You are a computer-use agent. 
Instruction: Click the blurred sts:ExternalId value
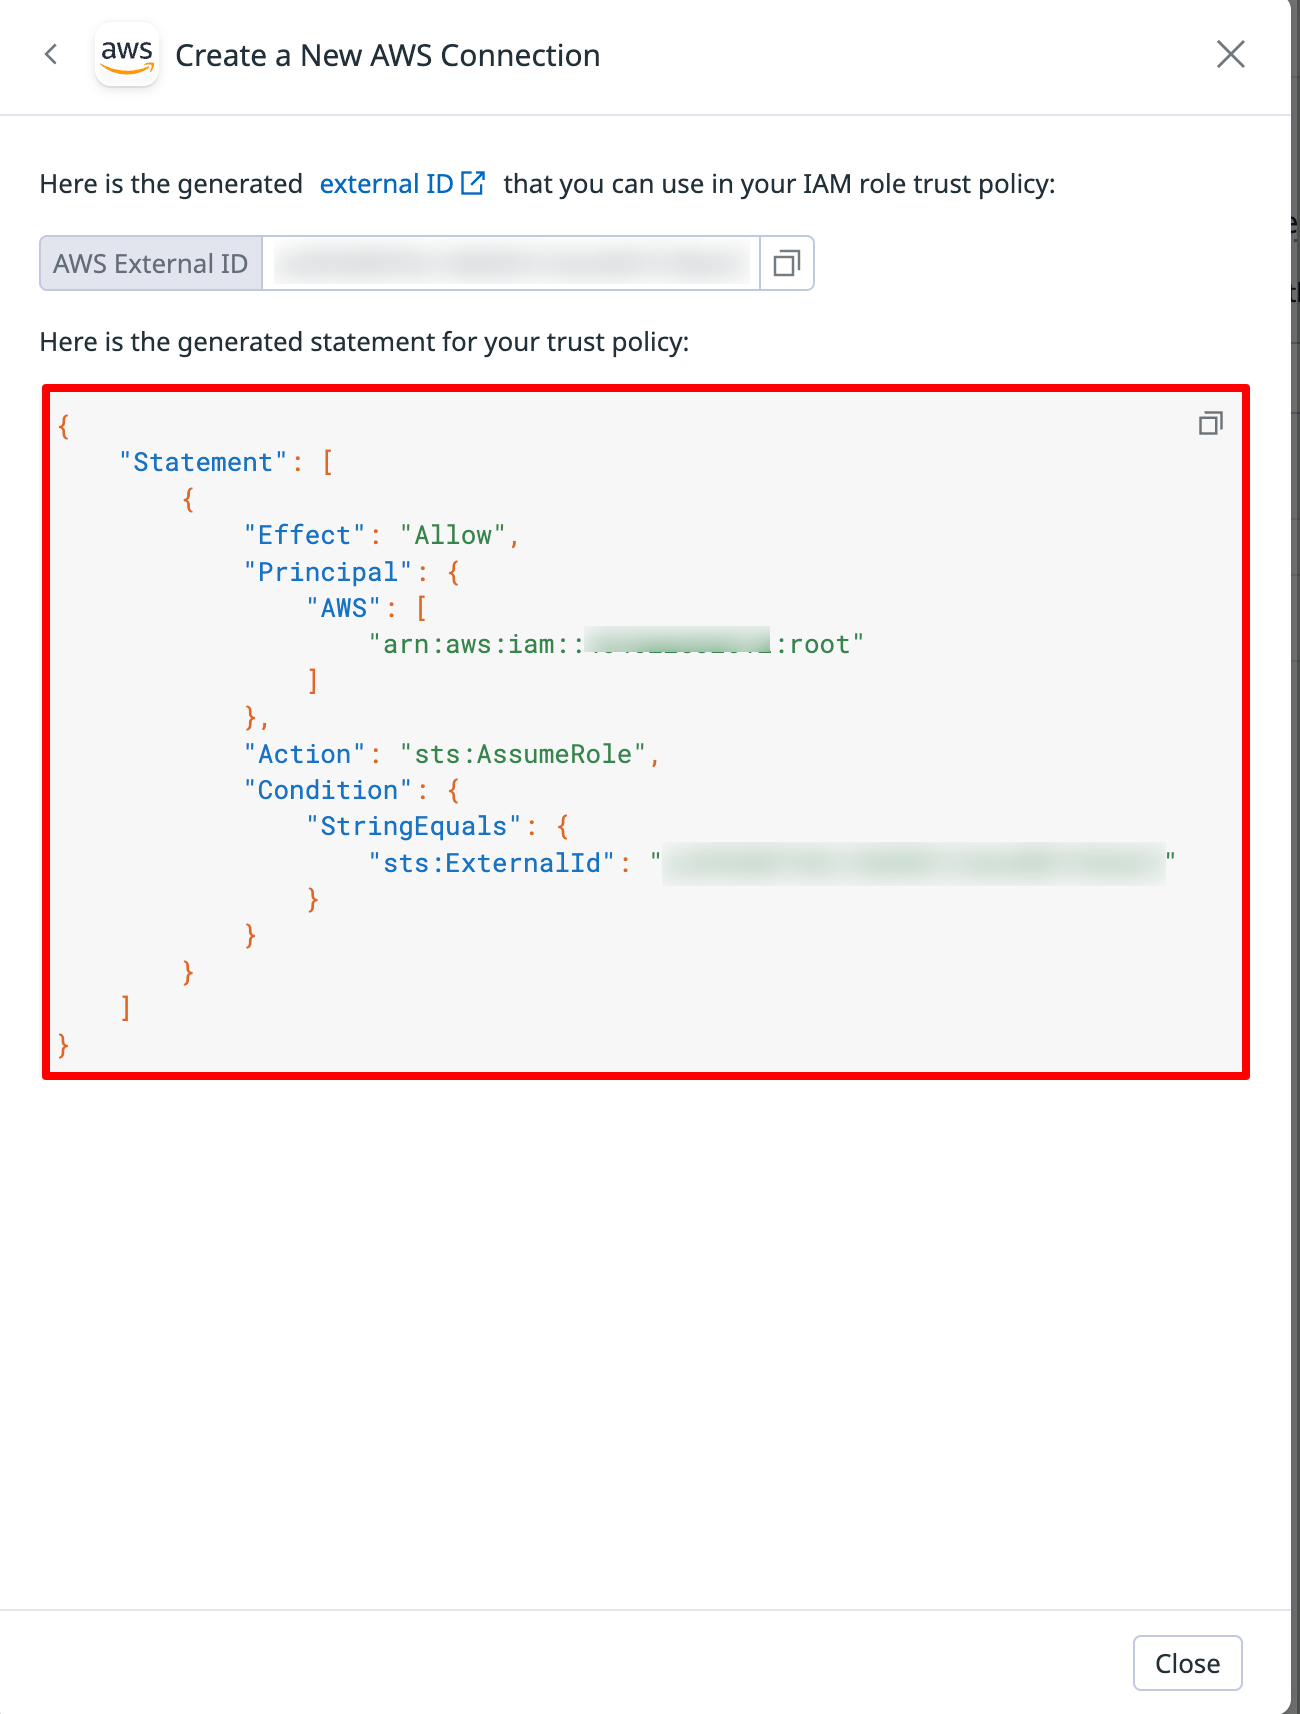(913, 863)
